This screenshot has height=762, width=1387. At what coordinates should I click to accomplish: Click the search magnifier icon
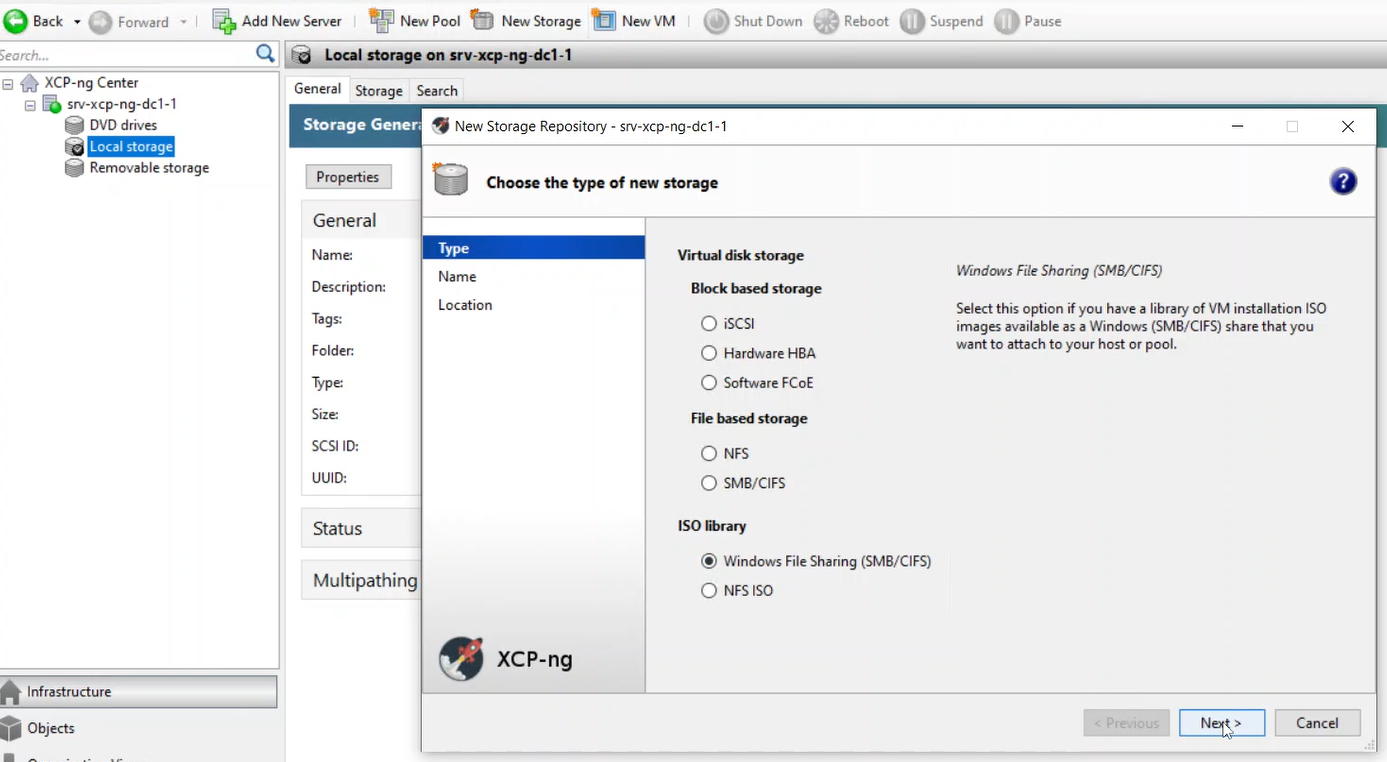pyautogui.click(x=265, y=54)
